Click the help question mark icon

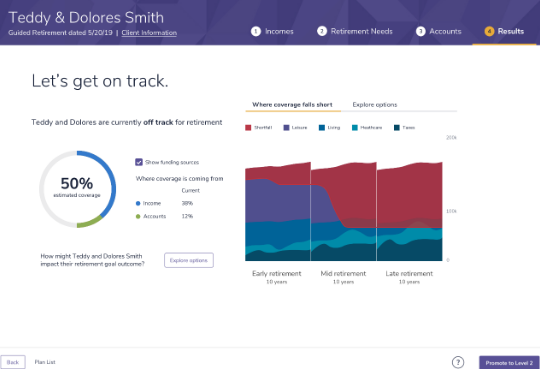click(458, 362)
